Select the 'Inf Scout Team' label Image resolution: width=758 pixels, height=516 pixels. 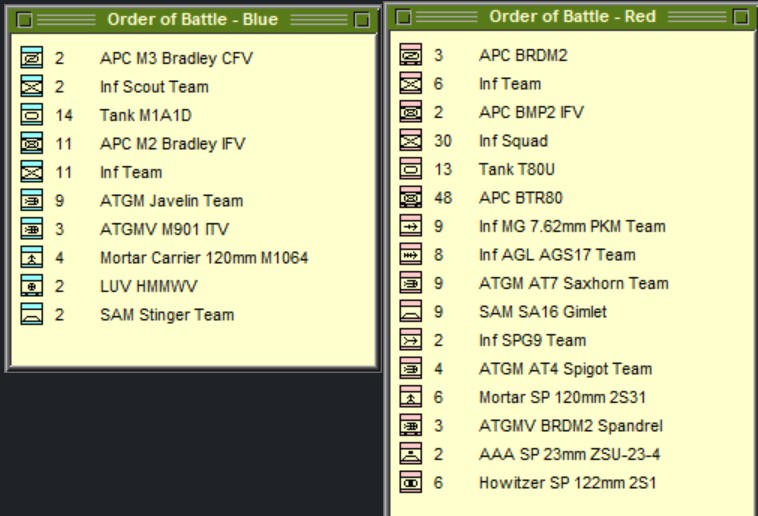pyautogui.click(x=154, y=87)
